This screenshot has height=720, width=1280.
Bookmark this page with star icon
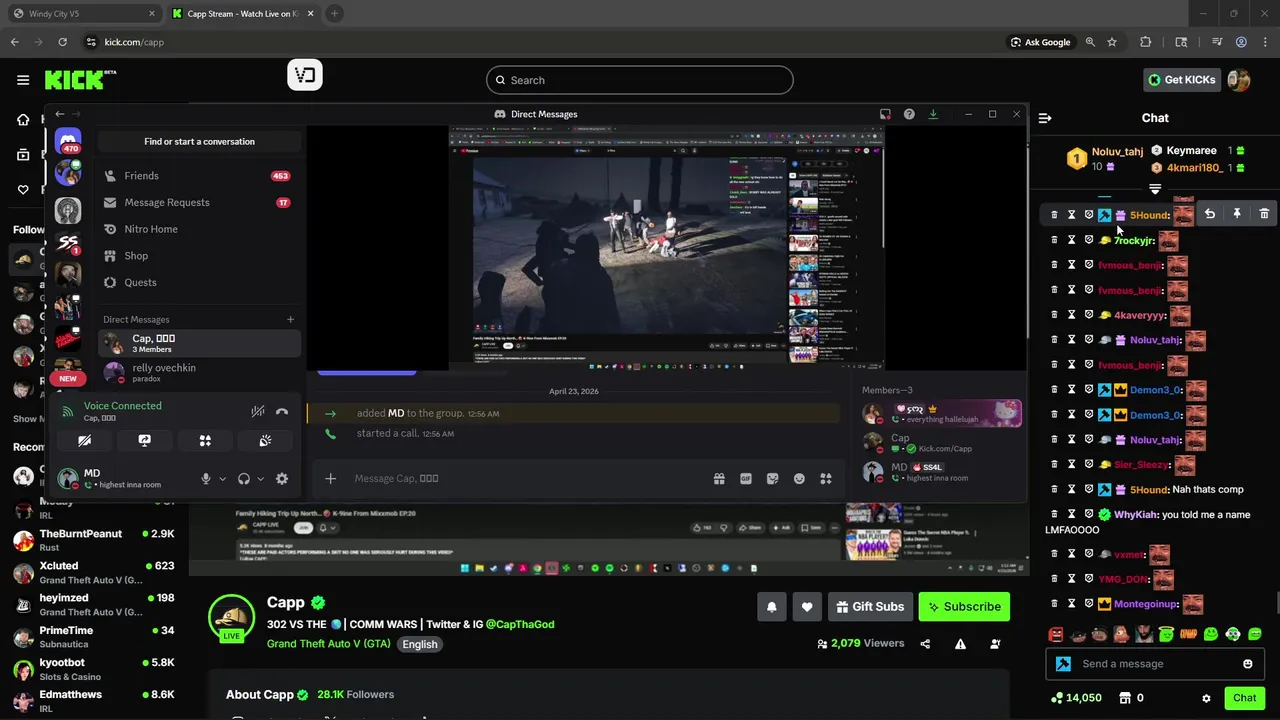(x=1112, y=42)
